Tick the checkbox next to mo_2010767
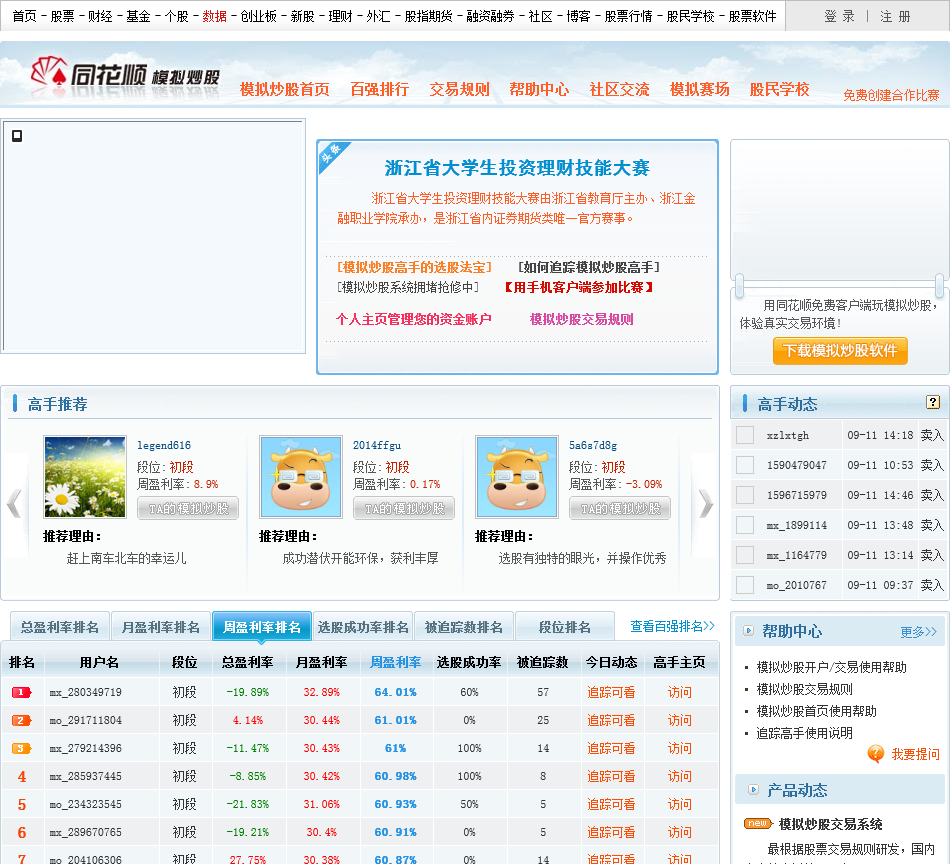This screenshot has width=950, height=864. (745, 585)
